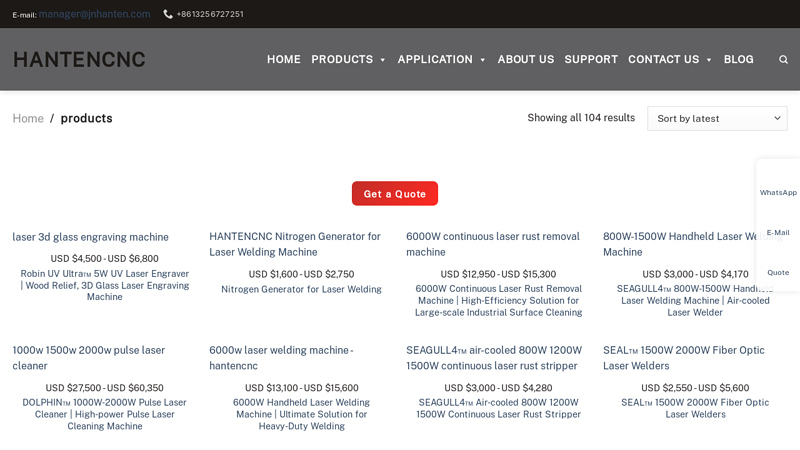Open ABOUT US page

526,59
